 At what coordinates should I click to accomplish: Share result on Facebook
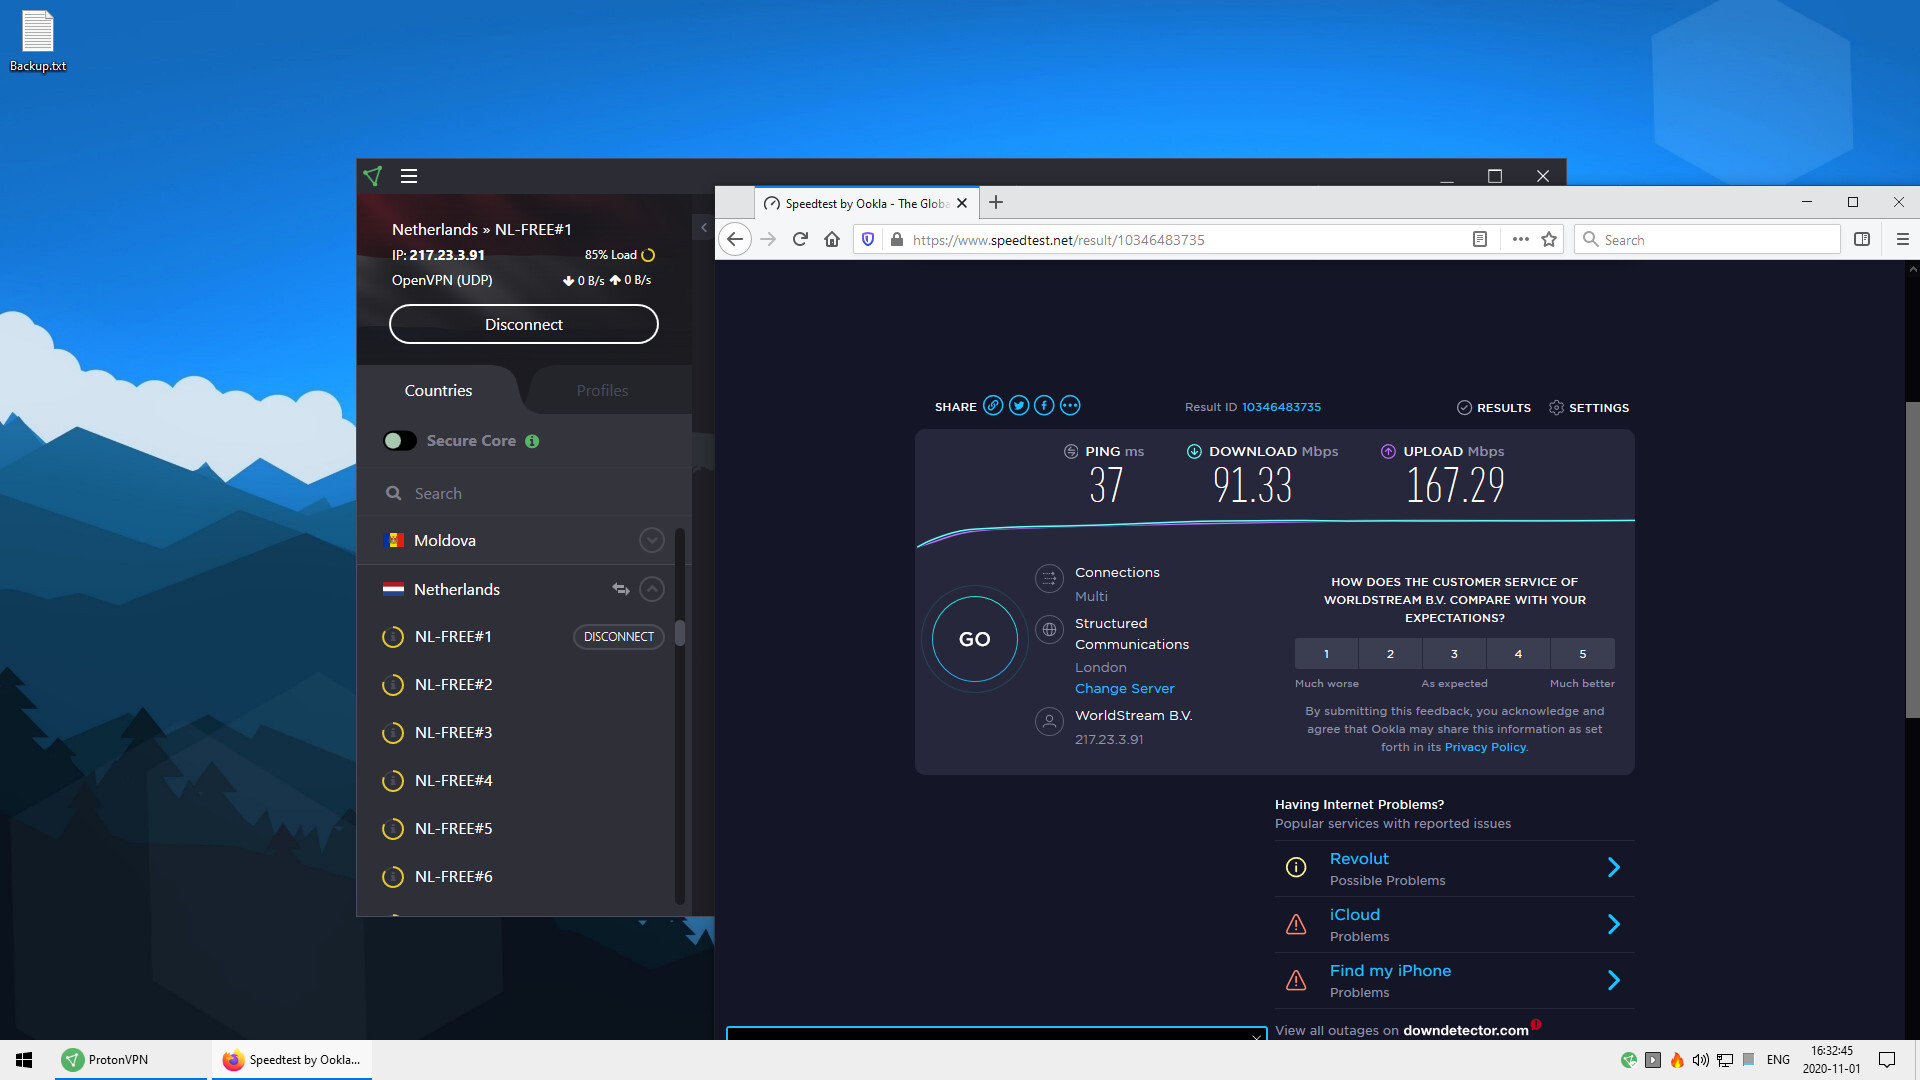[x=1044, y=405]
